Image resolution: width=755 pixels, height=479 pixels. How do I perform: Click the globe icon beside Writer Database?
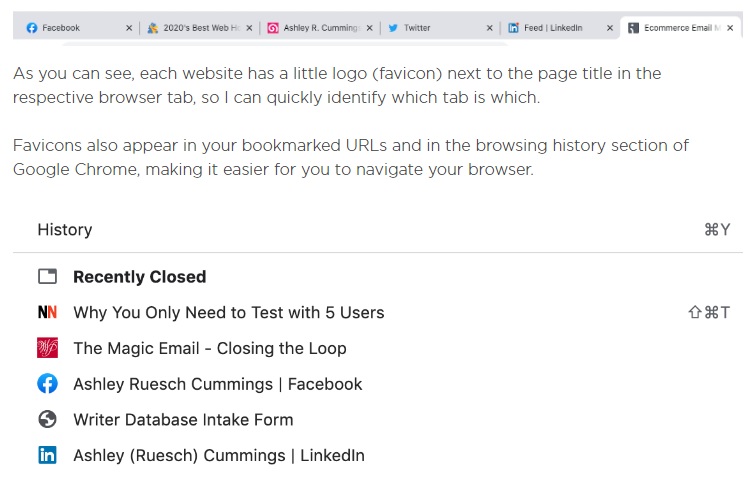pos(47,419)
